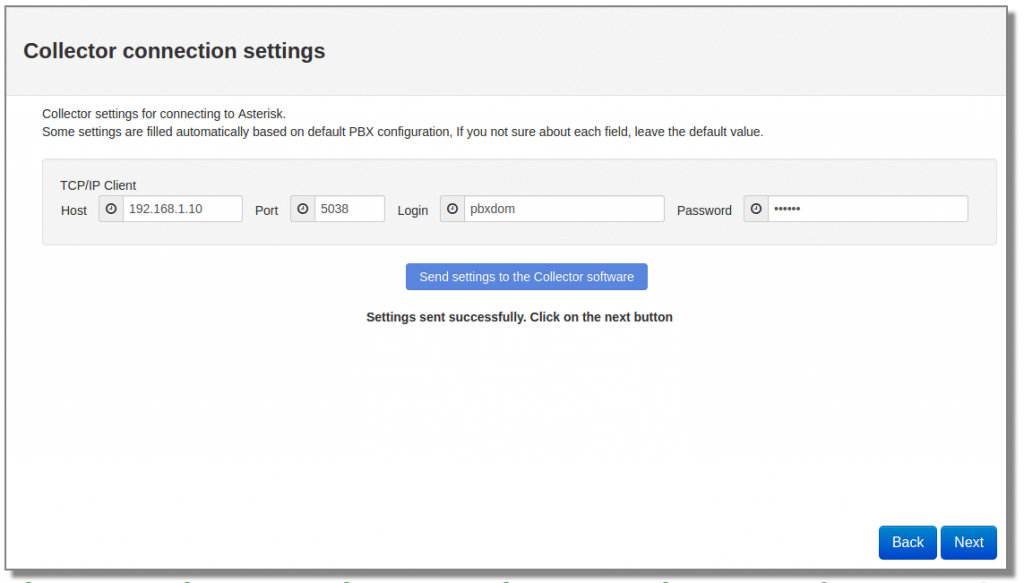Select the Login field showing pbxdom

(x=560, y=209)
